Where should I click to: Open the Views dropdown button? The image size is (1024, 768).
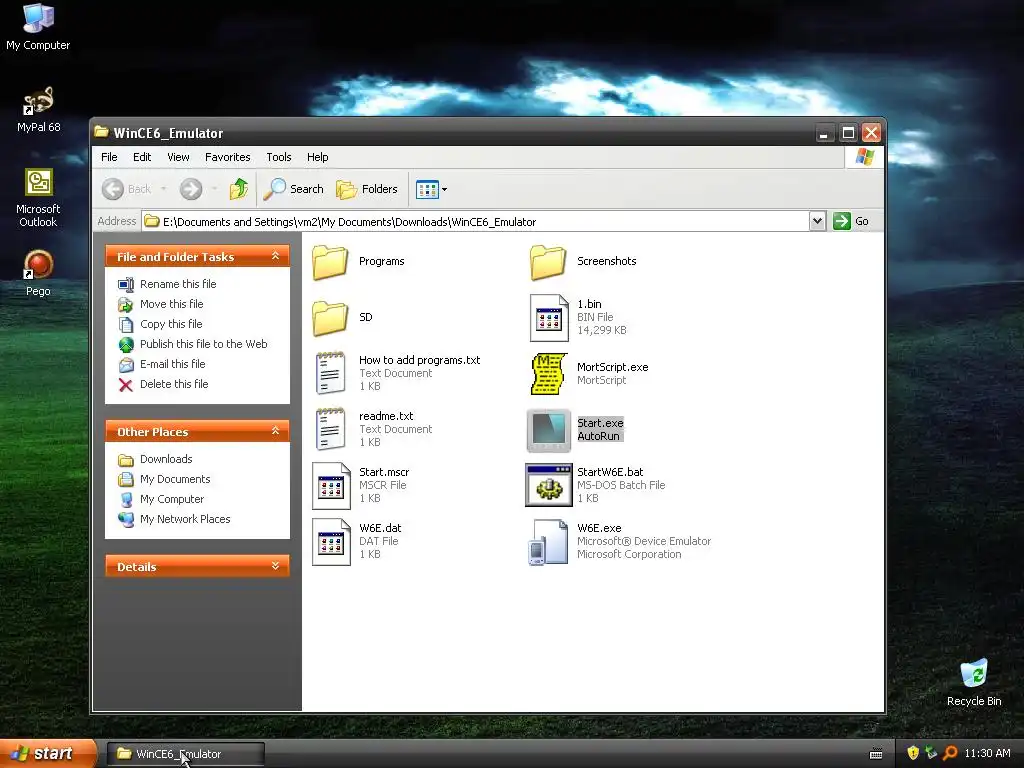tap(432, 189)
